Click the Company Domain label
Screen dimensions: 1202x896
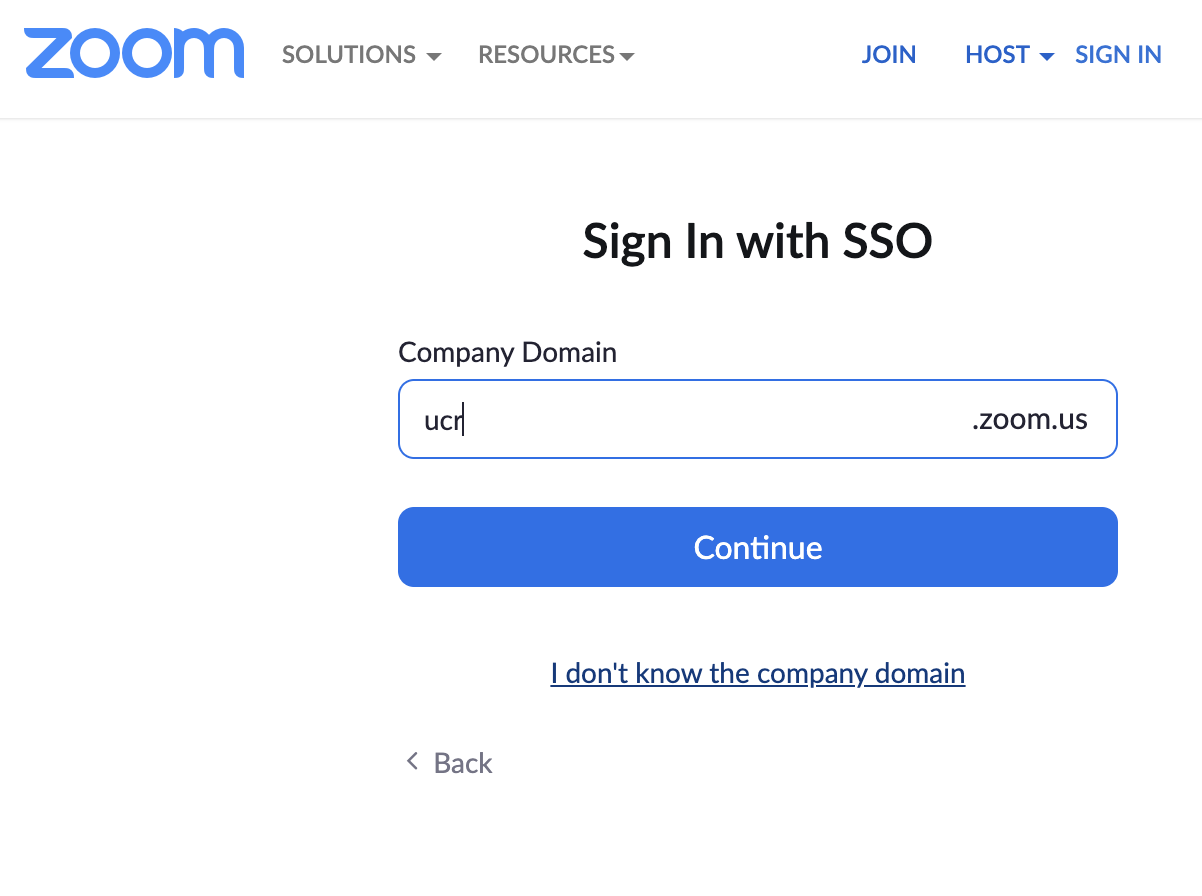[x=508, y=353]
